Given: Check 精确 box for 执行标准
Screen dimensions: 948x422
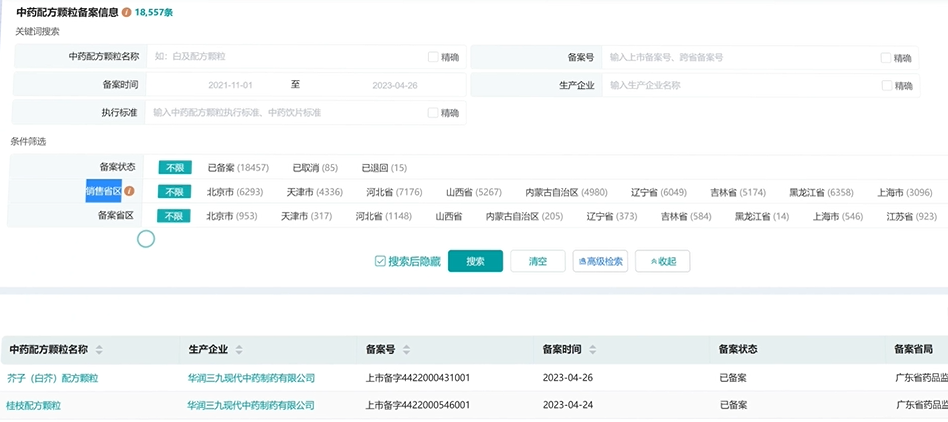Looking at the screenshot, I should click(433, 112).
